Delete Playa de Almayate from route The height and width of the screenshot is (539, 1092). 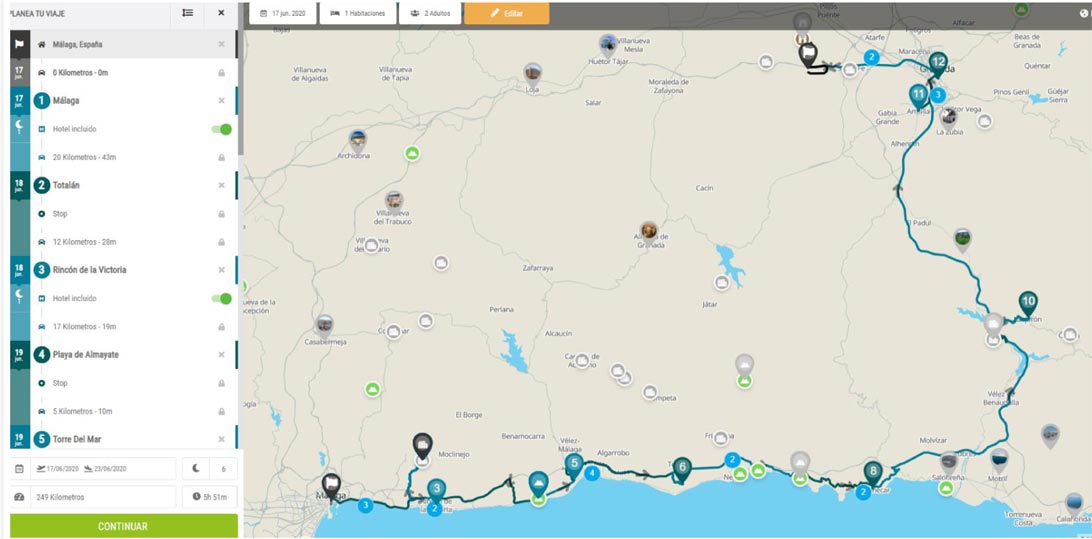pos(221,355)
